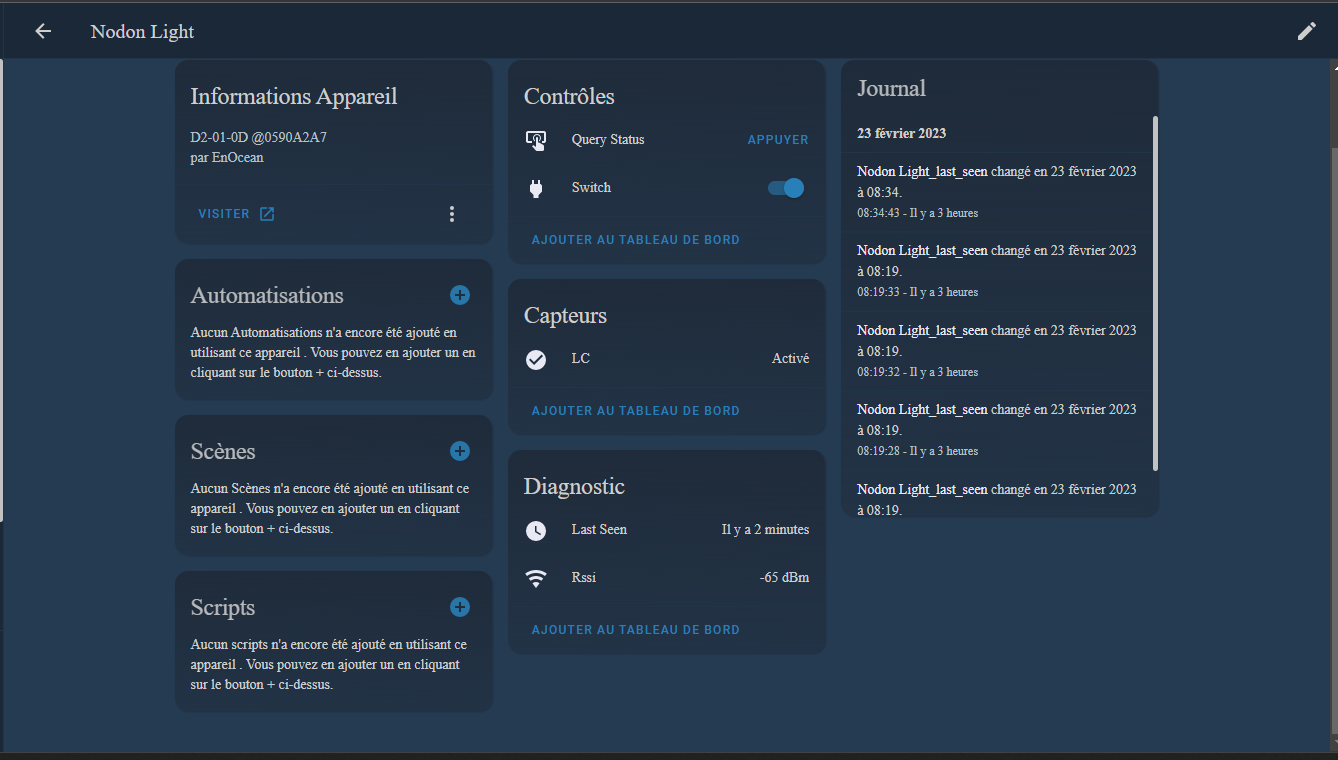Screen dimensions: 1338x760
Task: Open the VISITER device link
Action: [x=236, y=214]
